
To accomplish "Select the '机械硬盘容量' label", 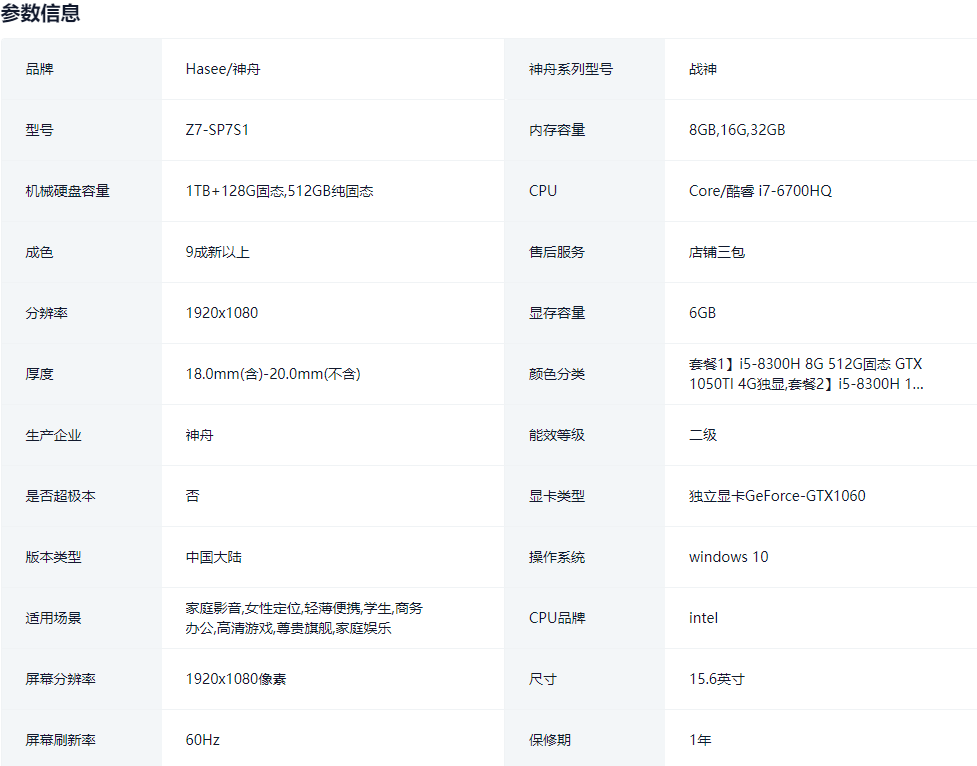I will (x=67, y=191).
